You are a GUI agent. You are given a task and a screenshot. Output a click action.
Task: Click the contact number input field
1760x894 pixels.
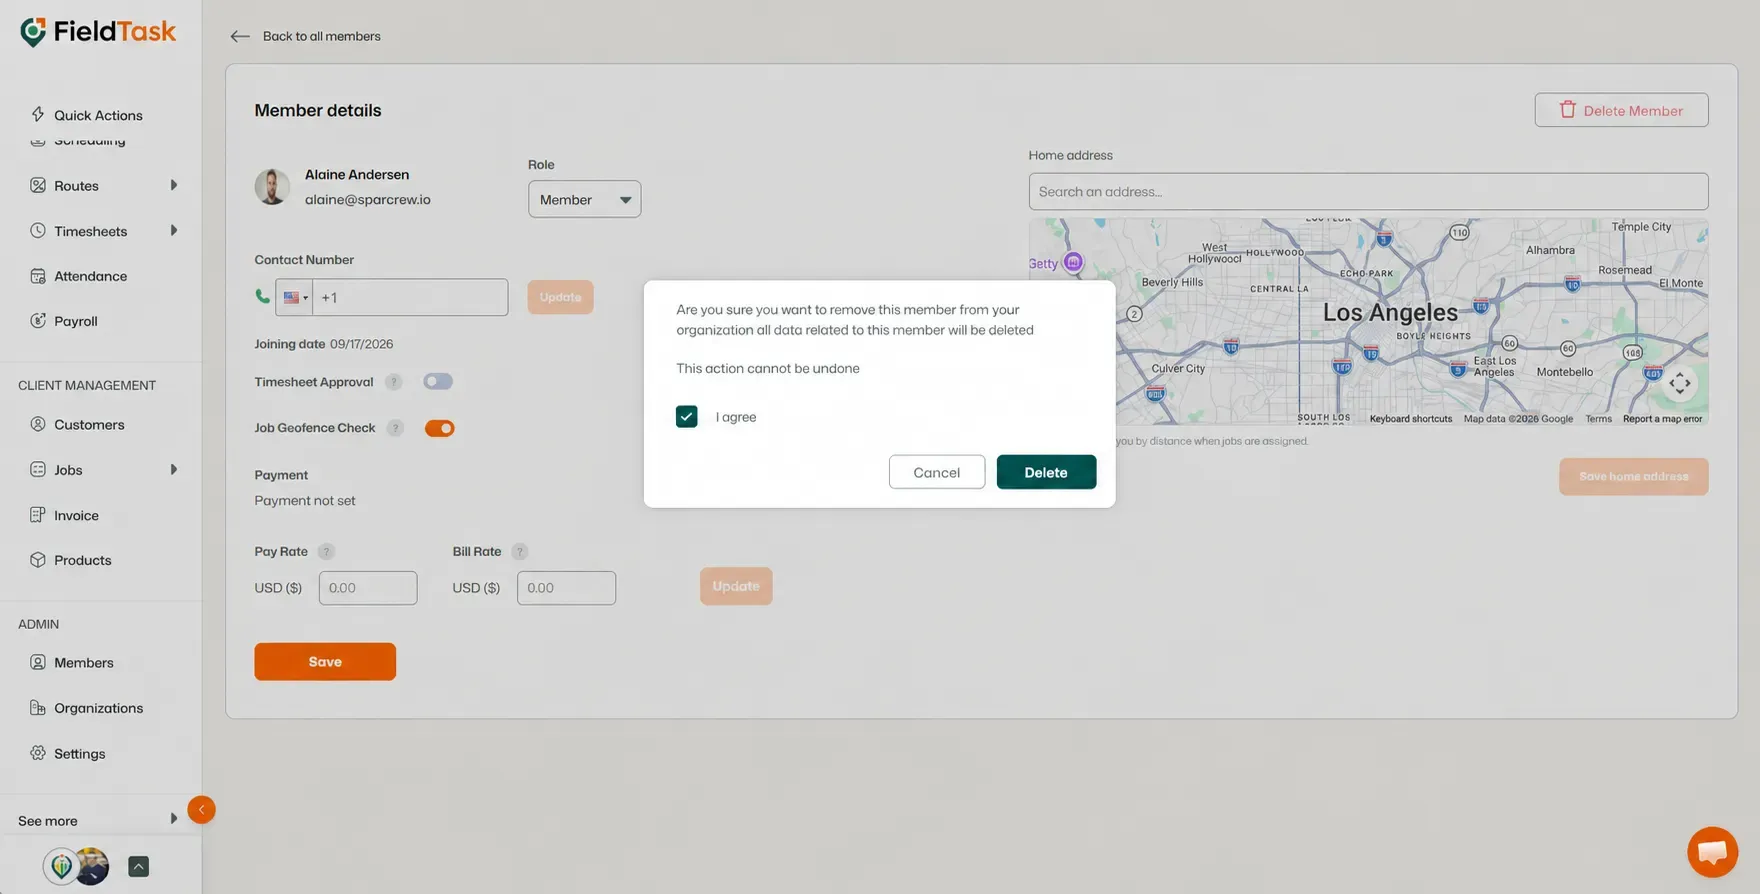pos(410,297)
